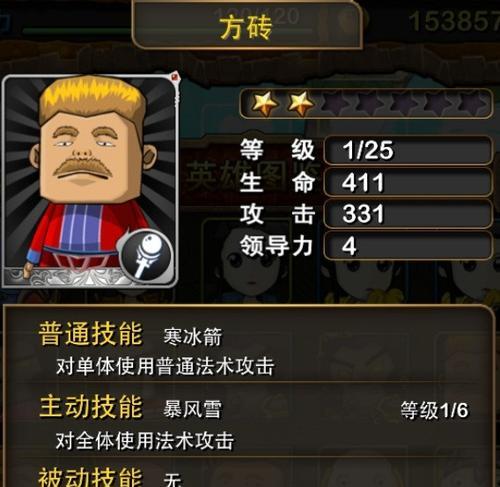Open the 普通技能 skill heading
Image resolution: width=500 pixels, height=487 pixels.
[90, 334]
